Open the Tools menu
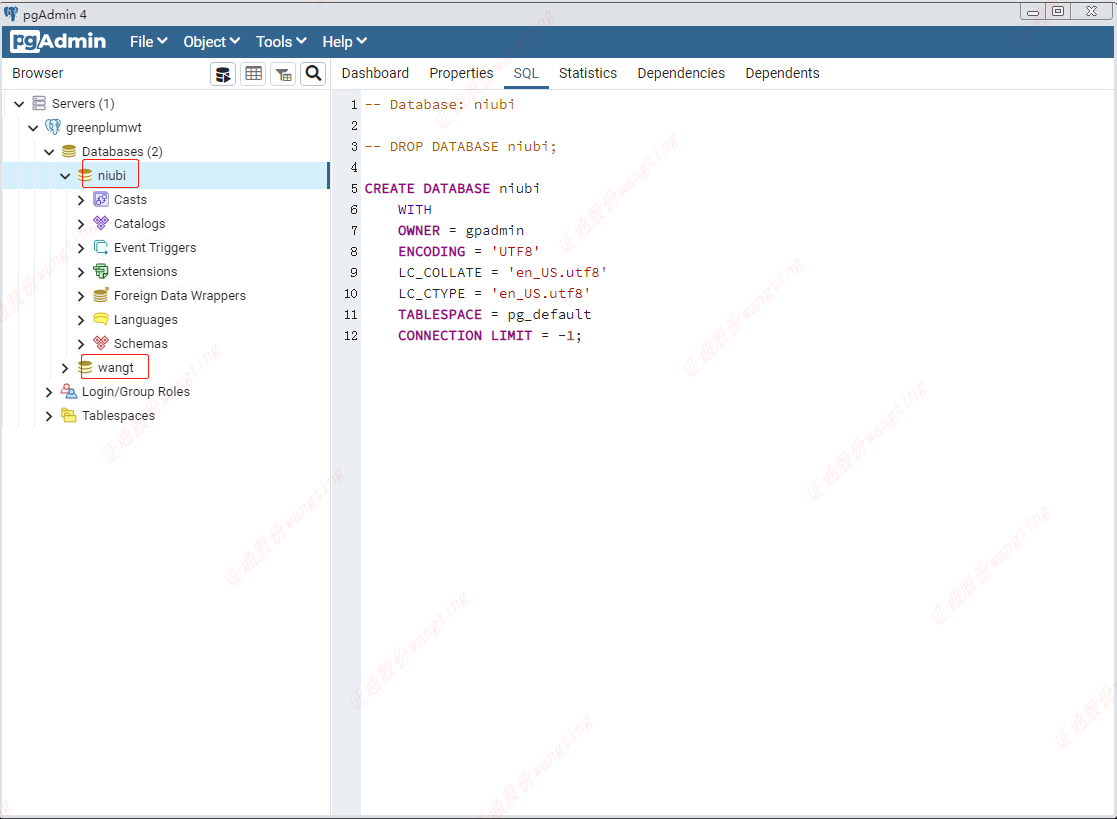Viewport: 1117px width, 819px height. coord(281,42)
